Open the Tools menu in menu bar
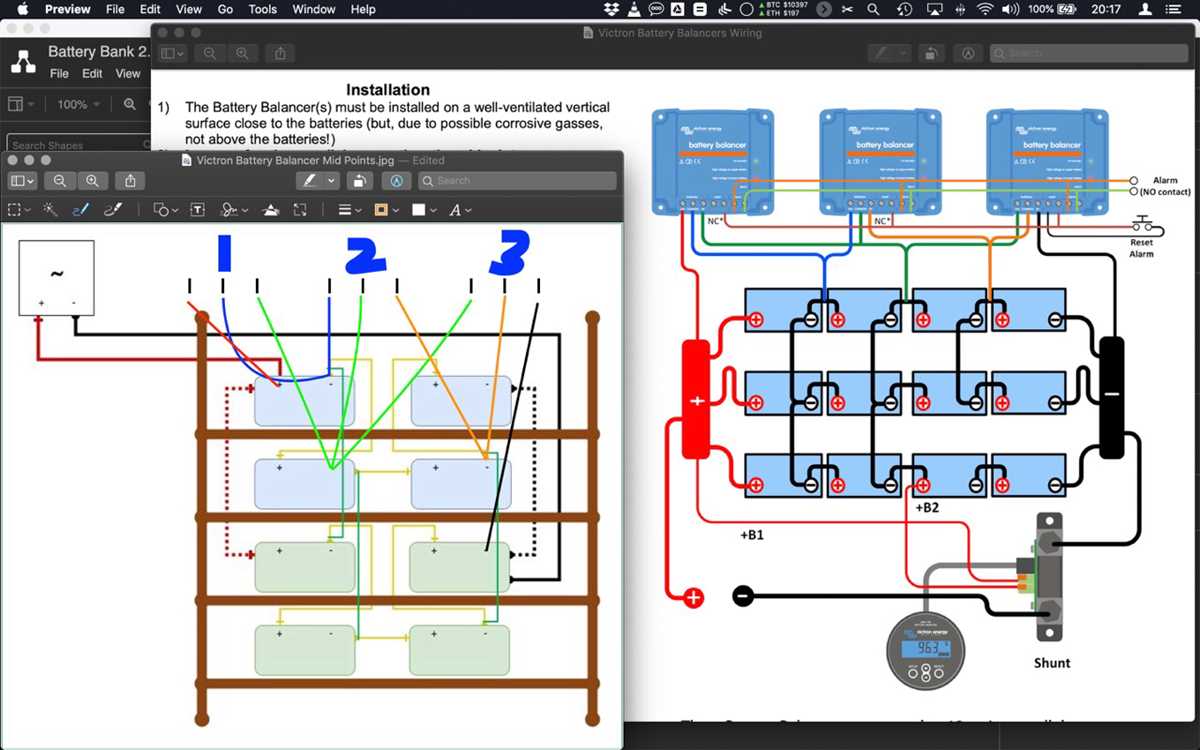1200x750 pixels. coord(262,9)
